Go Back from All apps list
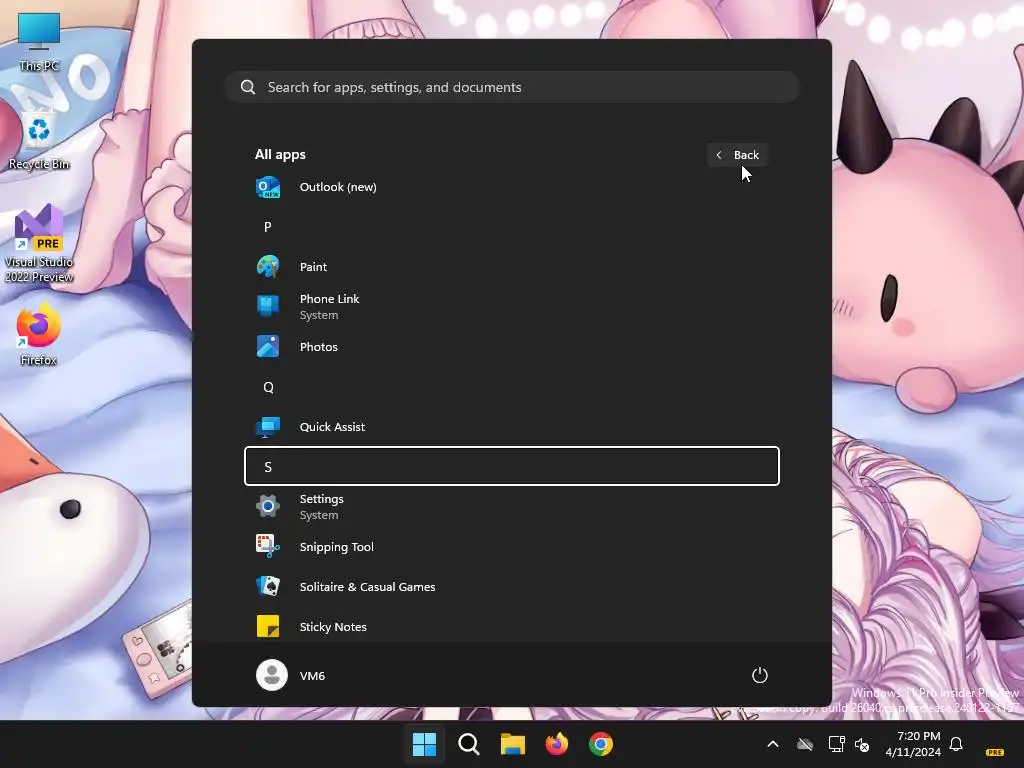The width and height of the screenshot is (1024, 768). coord(737,155)
